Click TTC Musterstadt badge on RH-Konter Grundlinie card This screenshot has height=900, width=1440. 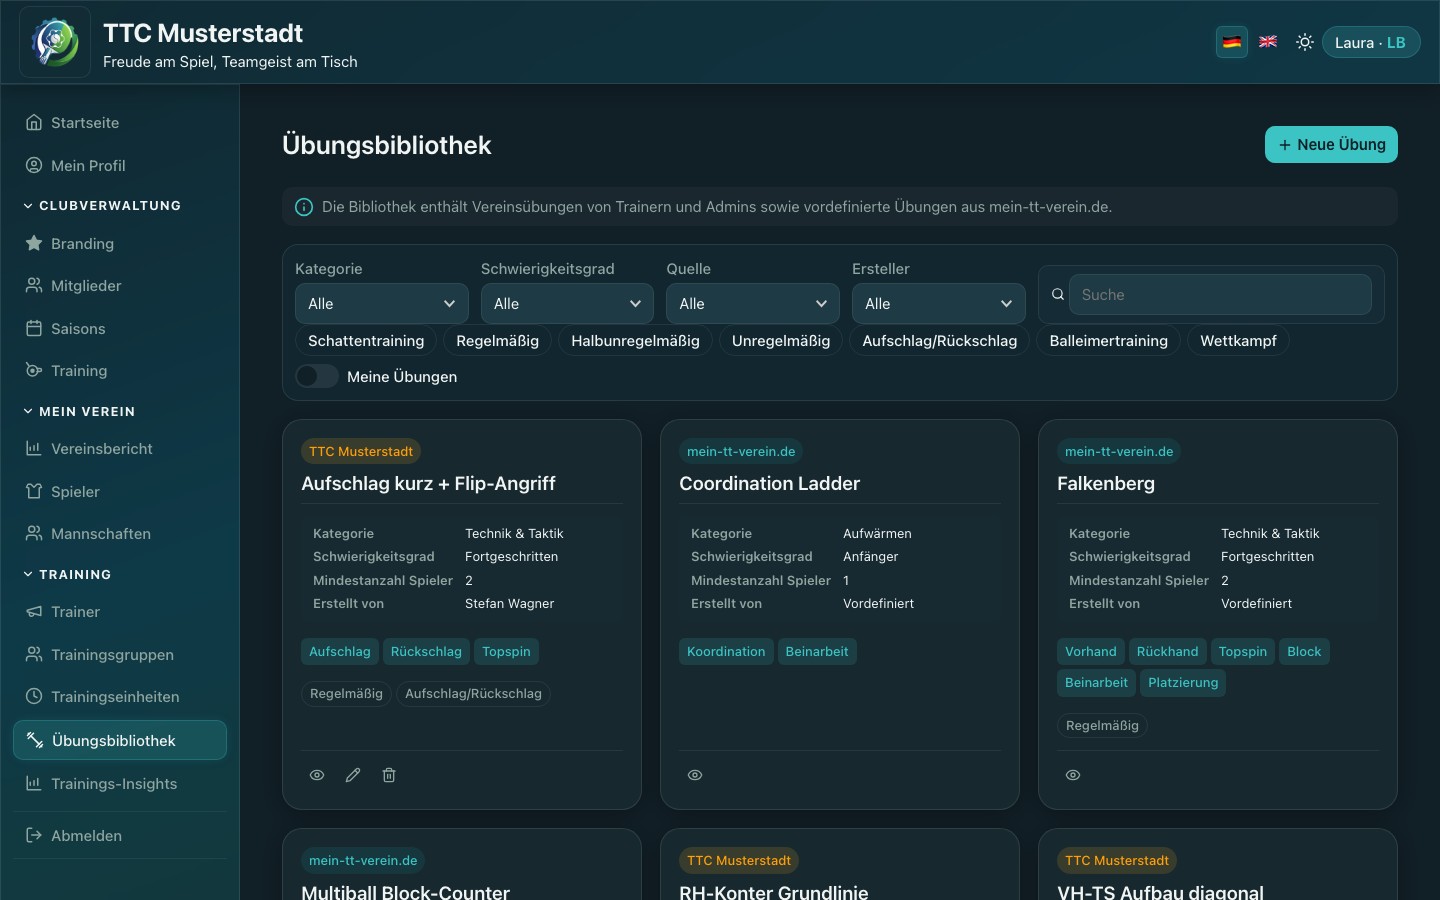tap(739, 860)
